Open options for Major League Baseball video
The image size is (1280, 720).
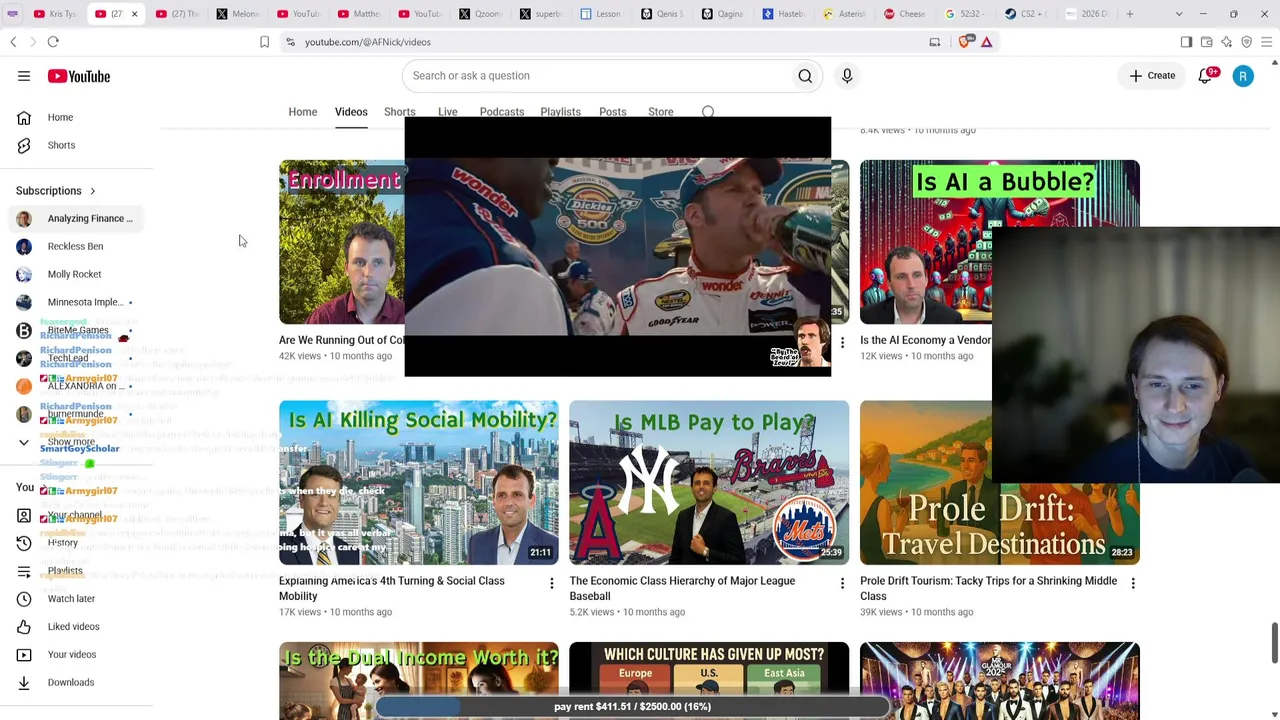click(842, 583)
